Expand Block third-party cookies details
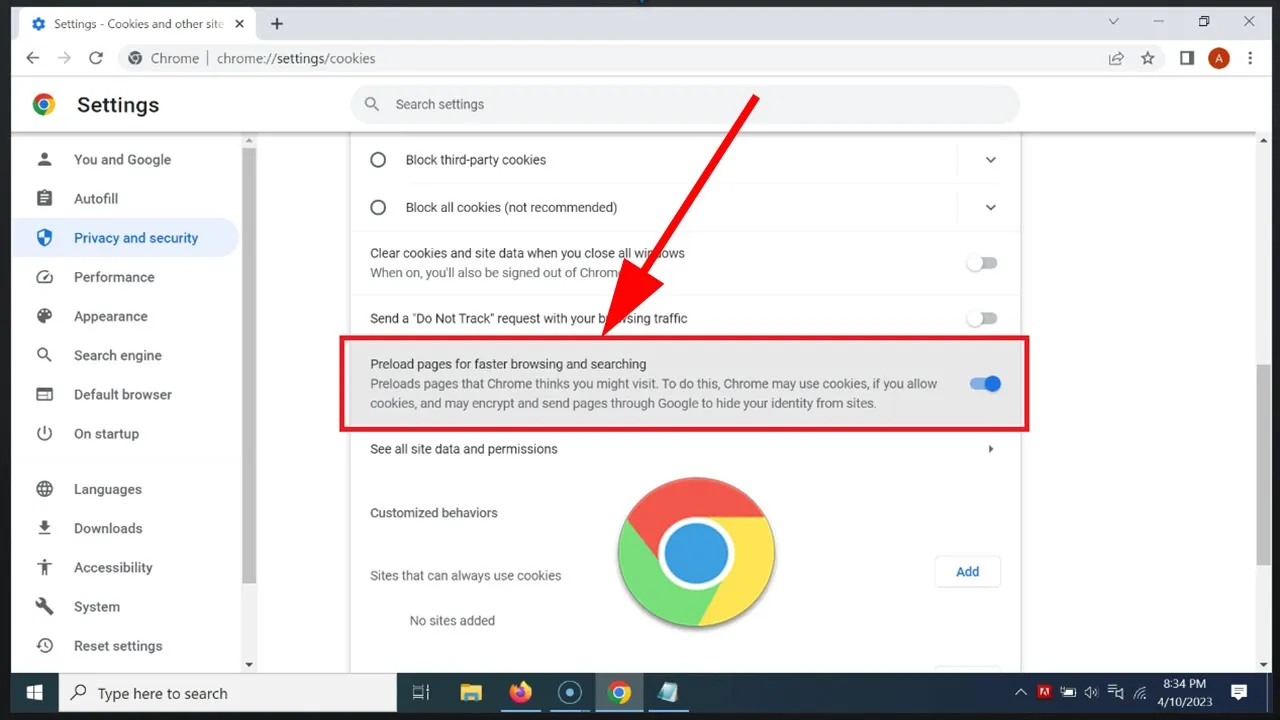The width and height of the screenshot is (1280, 720). pyautogui.click(x=991, y=160)
